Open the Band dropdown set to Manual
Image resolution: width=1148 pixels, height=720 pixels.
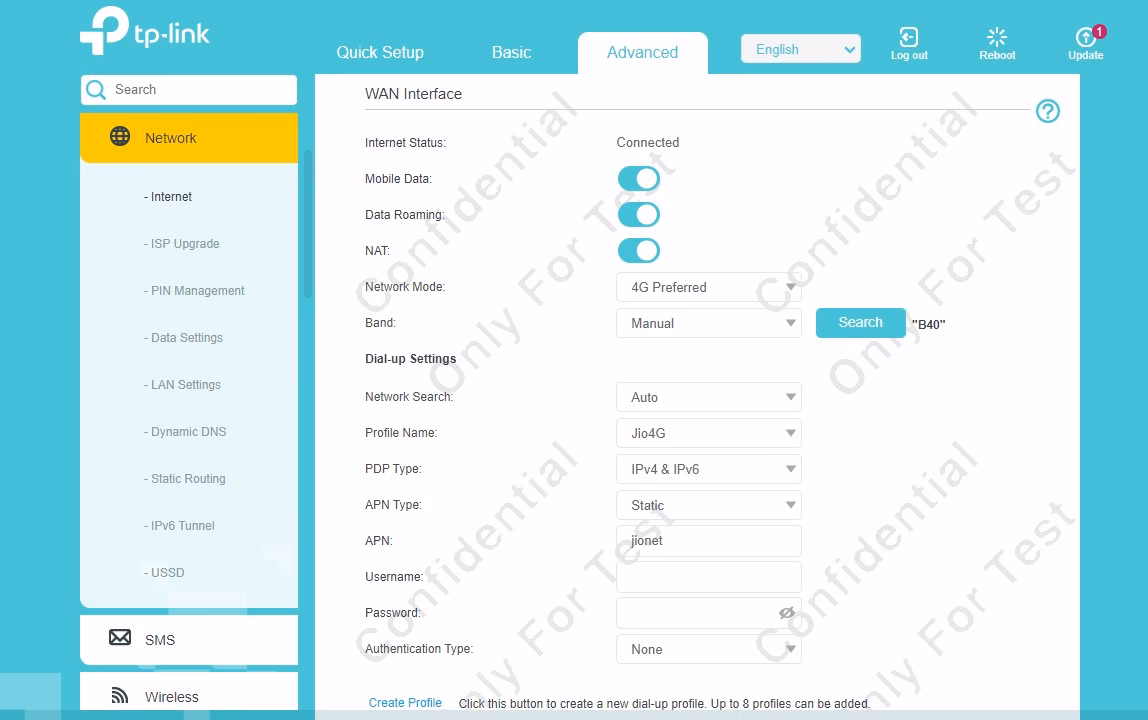709,323
